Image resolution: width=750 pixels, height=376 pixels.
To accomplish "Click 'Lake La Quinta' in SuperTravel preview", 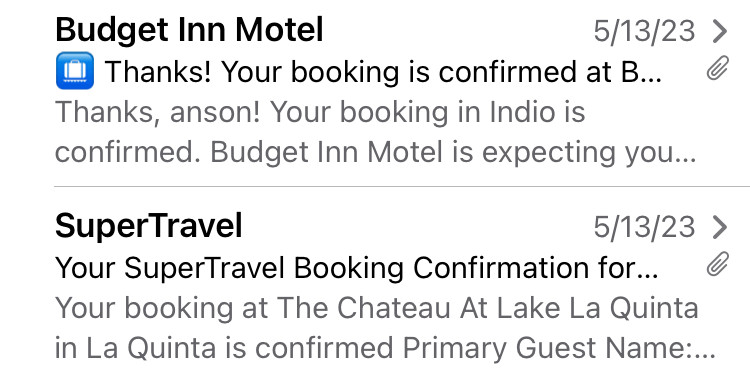I will (598, 309).
